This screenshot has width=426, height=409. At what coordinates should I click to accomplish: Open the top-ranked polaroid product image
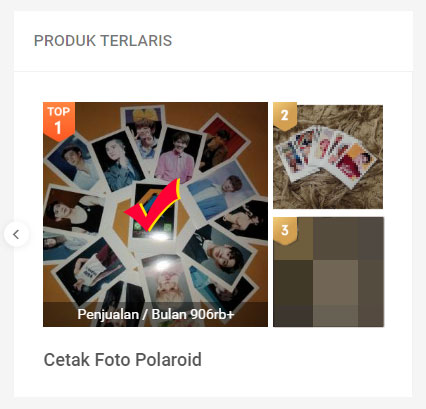click(x=155, y=214)
